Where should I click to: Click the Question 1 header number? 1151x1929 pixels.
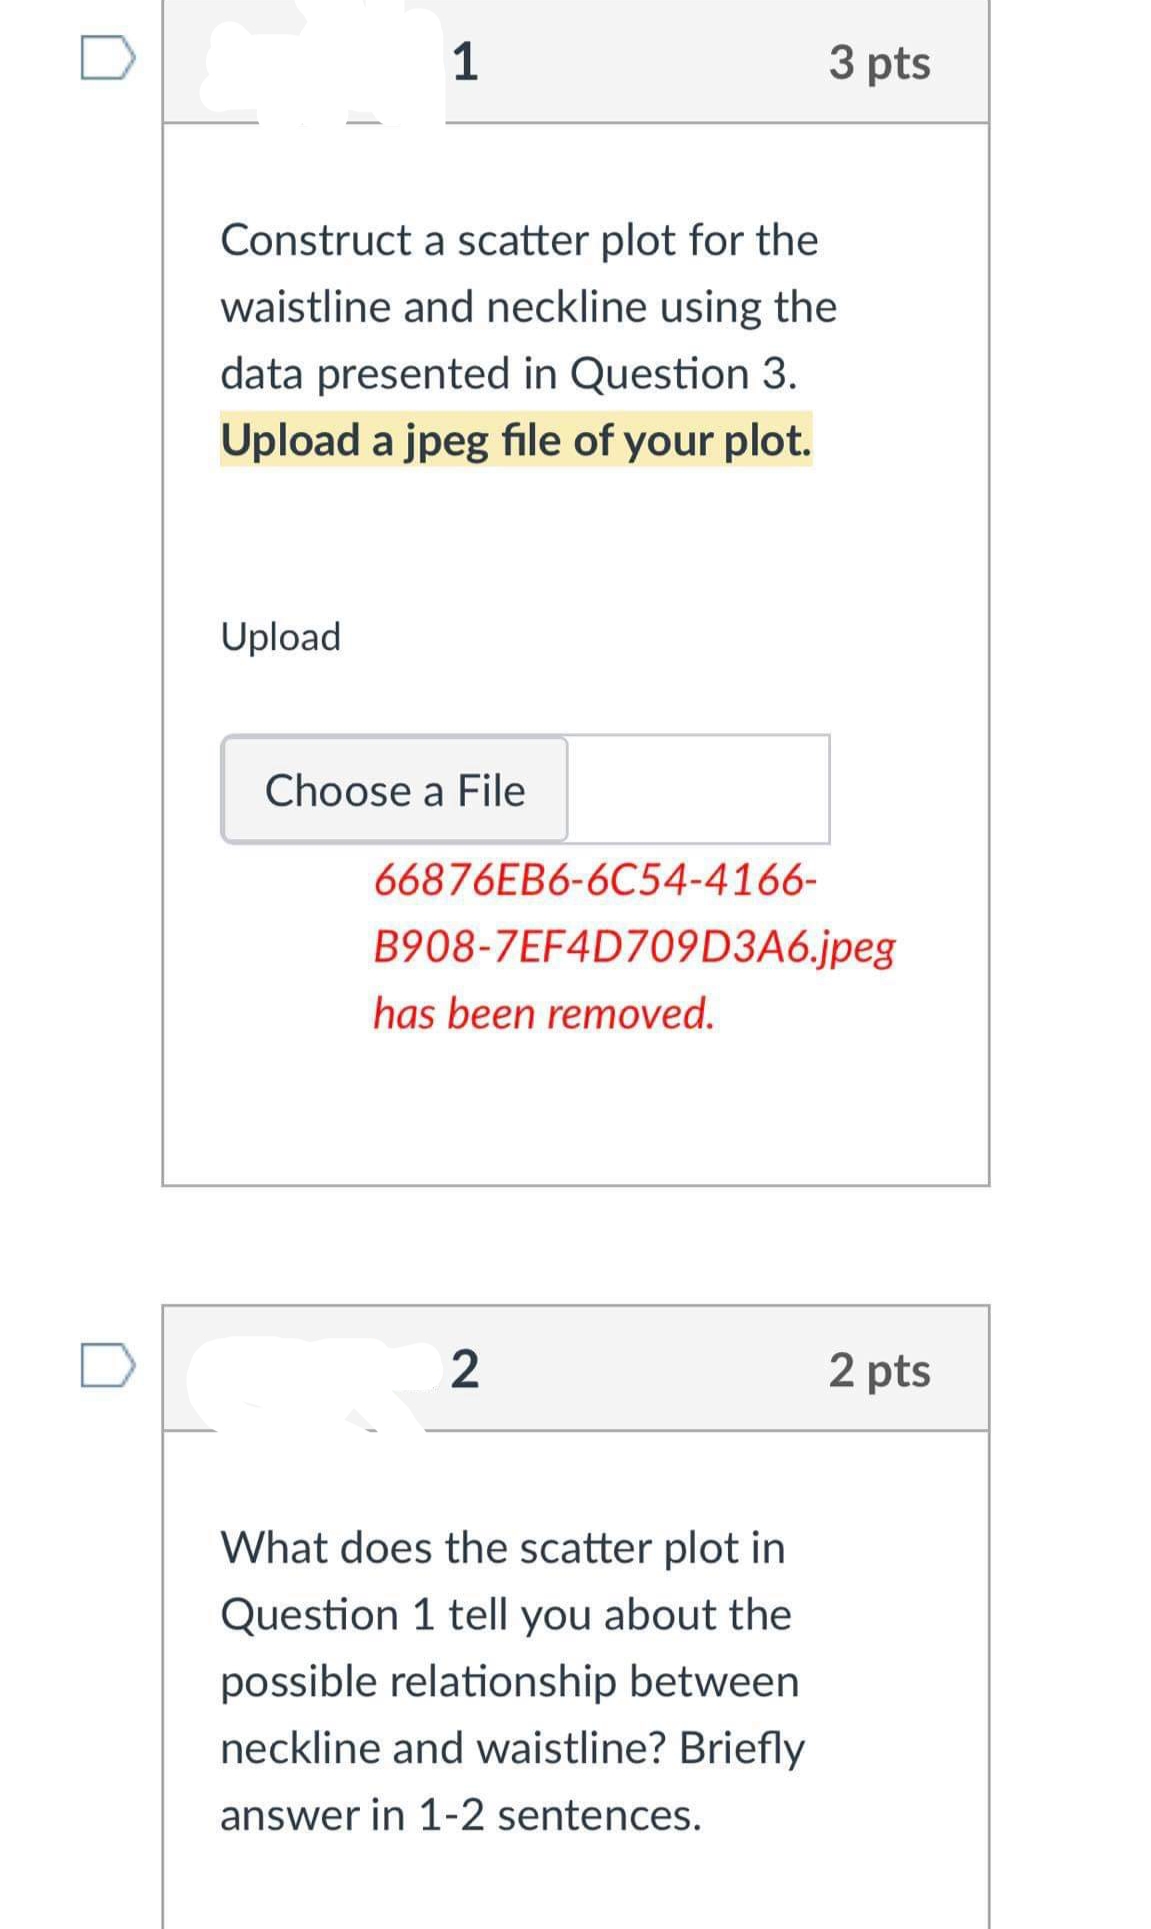click(466, 63)
